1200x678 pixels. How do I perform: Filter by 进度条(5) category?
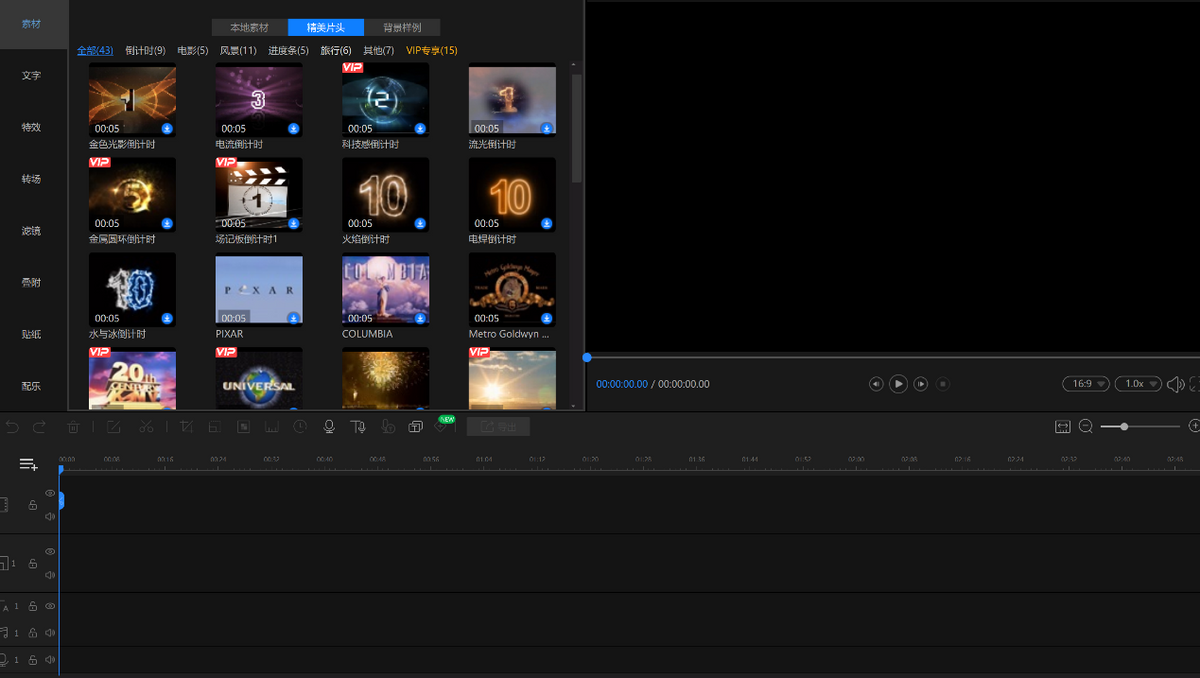(x=288, y=50)
